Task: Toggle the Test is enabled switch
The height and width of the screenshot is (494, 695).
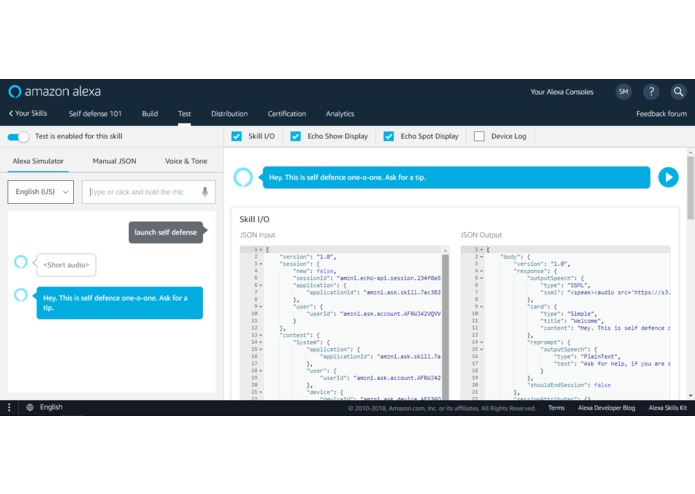Action: pyautogui.click(x=18, y=136)
